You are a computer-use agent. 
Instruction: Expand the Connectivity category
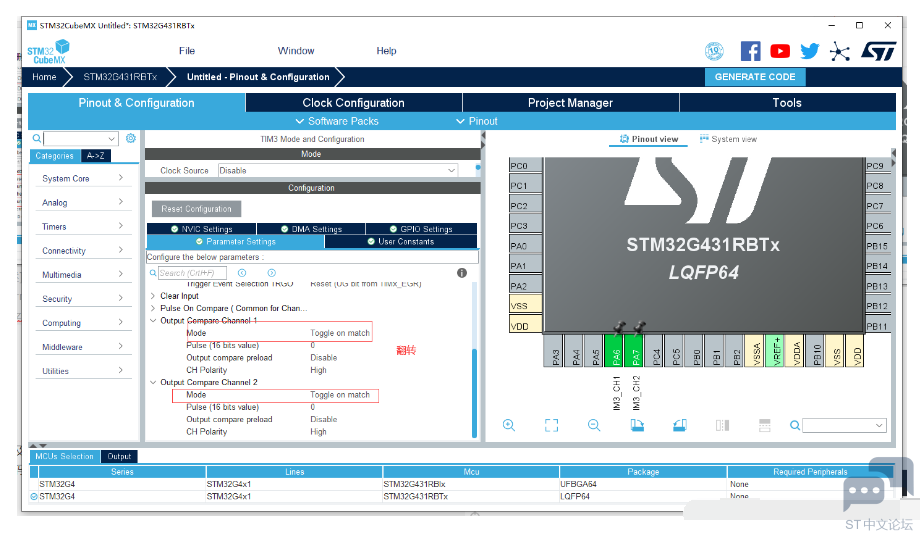(x=83, y=251)
